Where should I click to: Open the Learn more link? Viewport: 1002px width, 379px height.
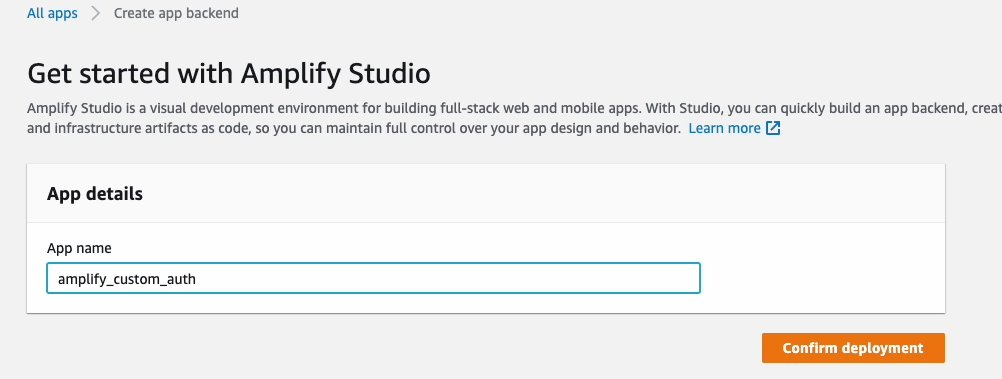[x=725, y=128]
